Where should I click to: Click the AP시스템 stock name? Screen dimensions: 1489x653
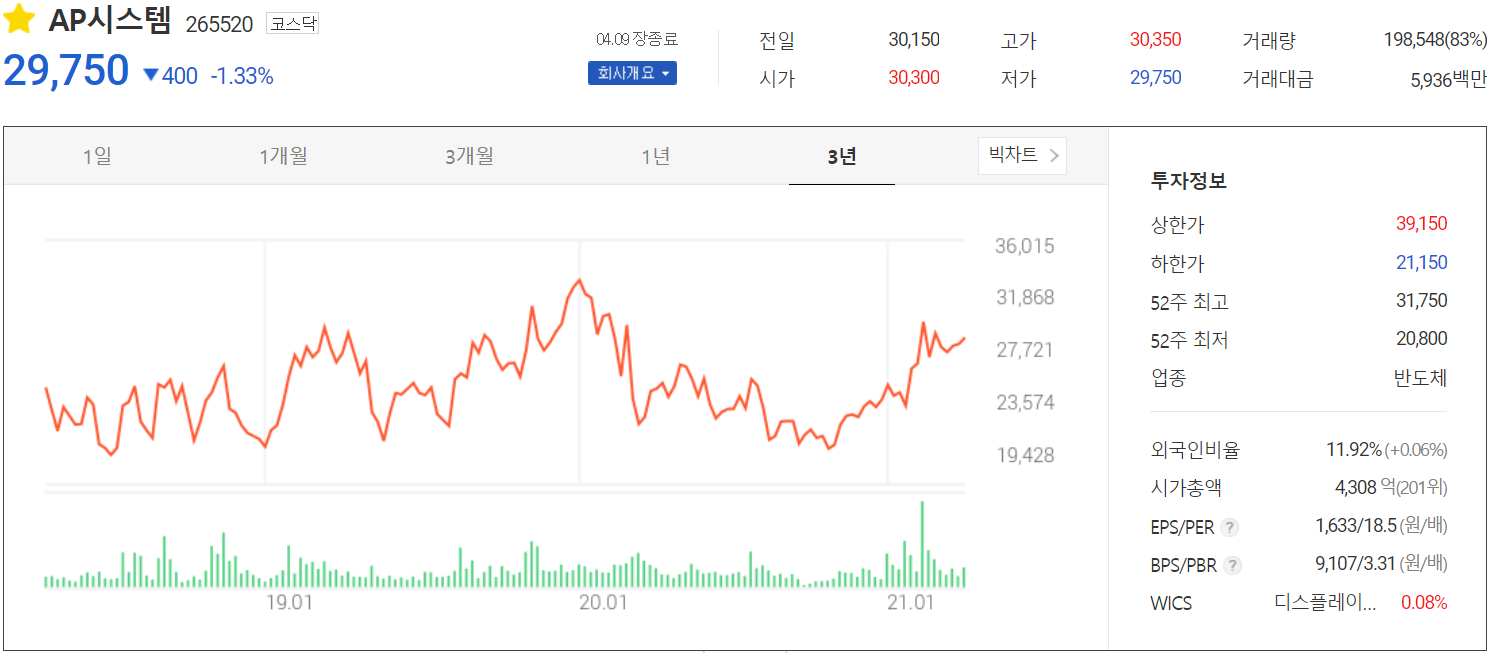pyautogui.click(x=110, y=20)
